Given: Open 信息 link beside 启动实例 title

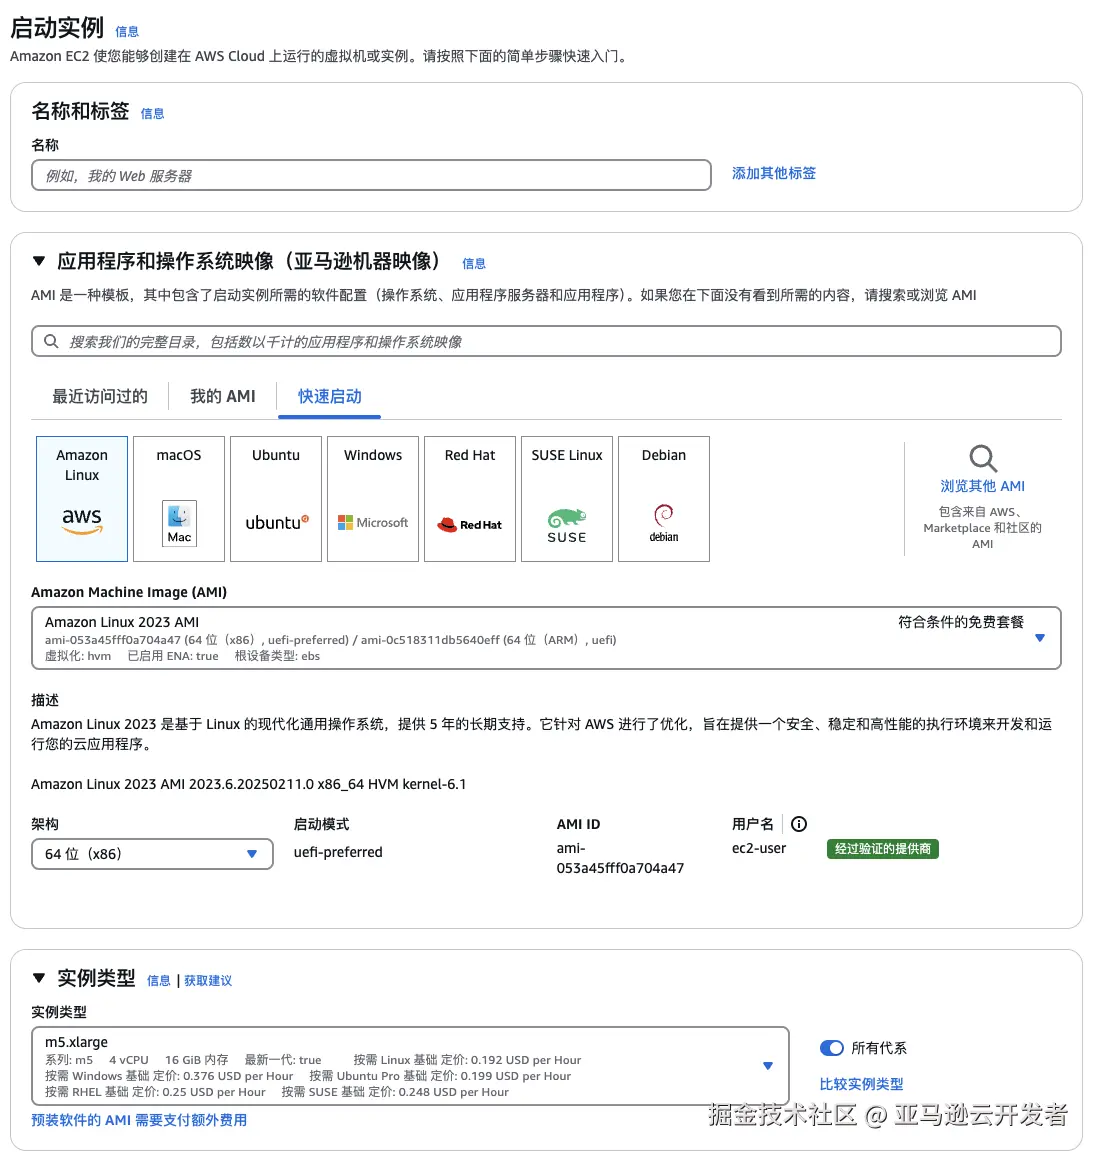Looking at the screenshot, I should [127, 32].
